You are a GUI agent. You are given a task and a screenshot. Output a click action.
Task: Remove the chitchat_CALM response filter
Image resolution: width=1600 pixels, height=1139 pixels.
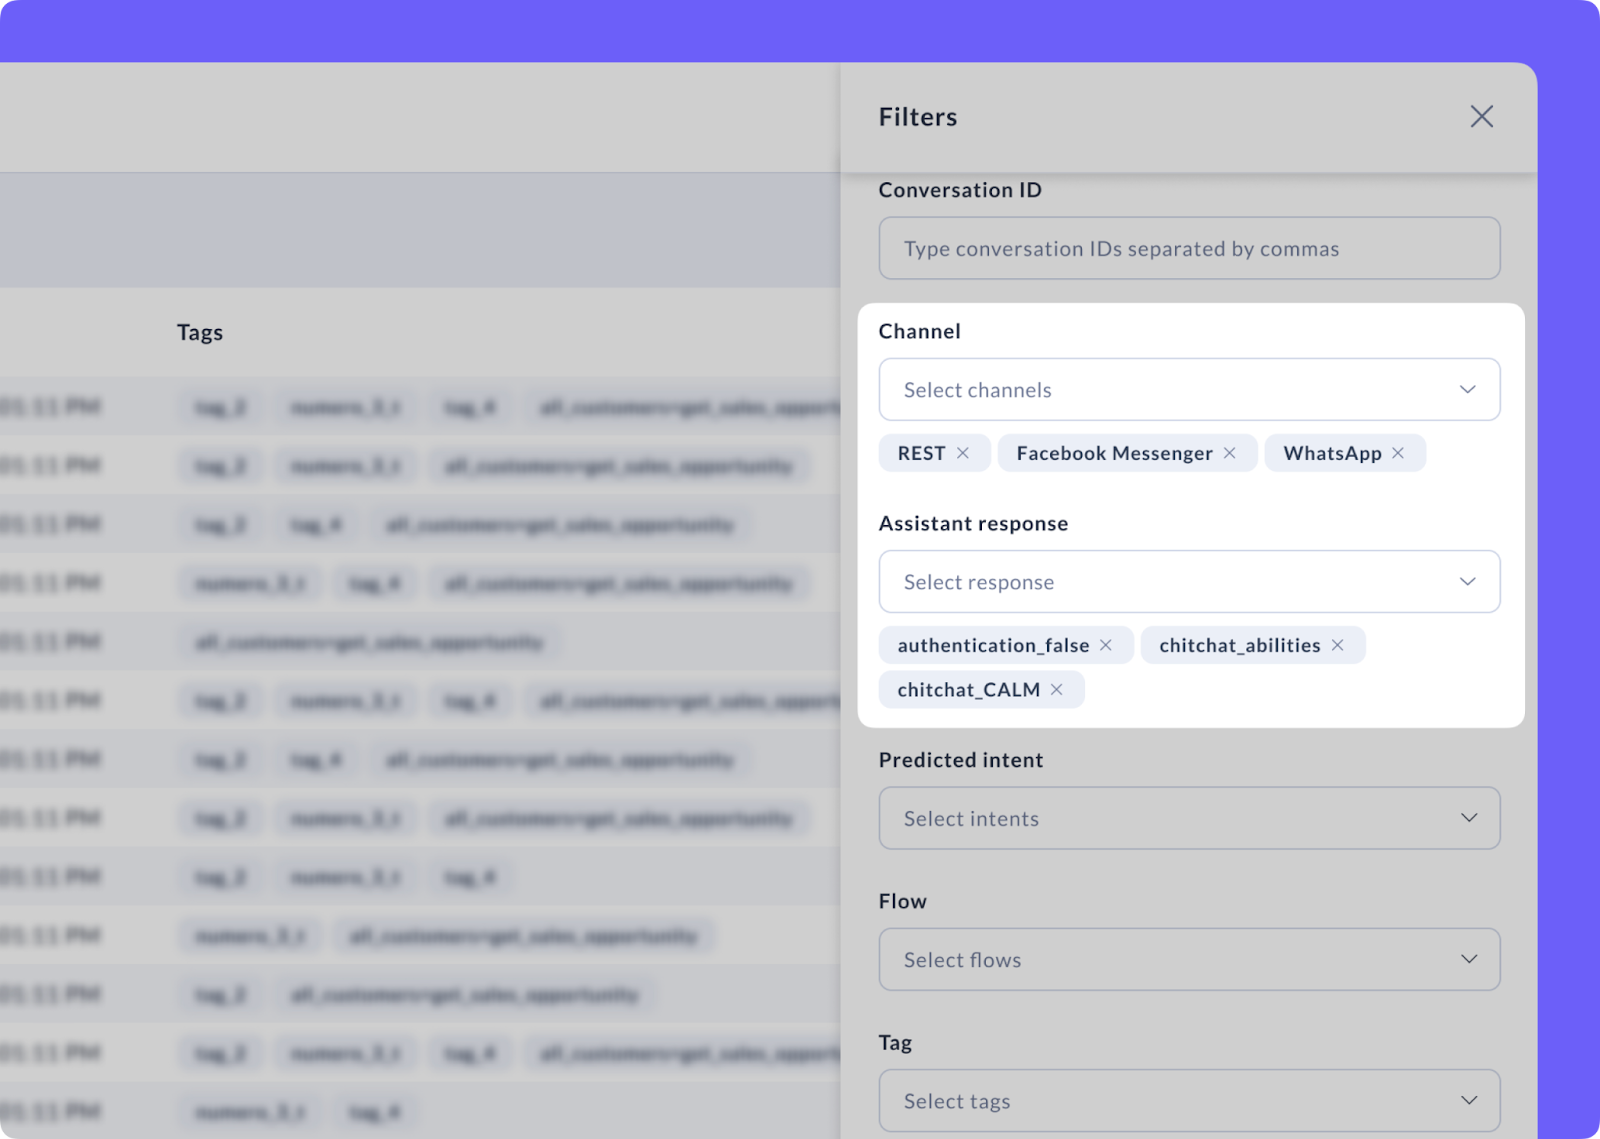(x=1057, y=690)
